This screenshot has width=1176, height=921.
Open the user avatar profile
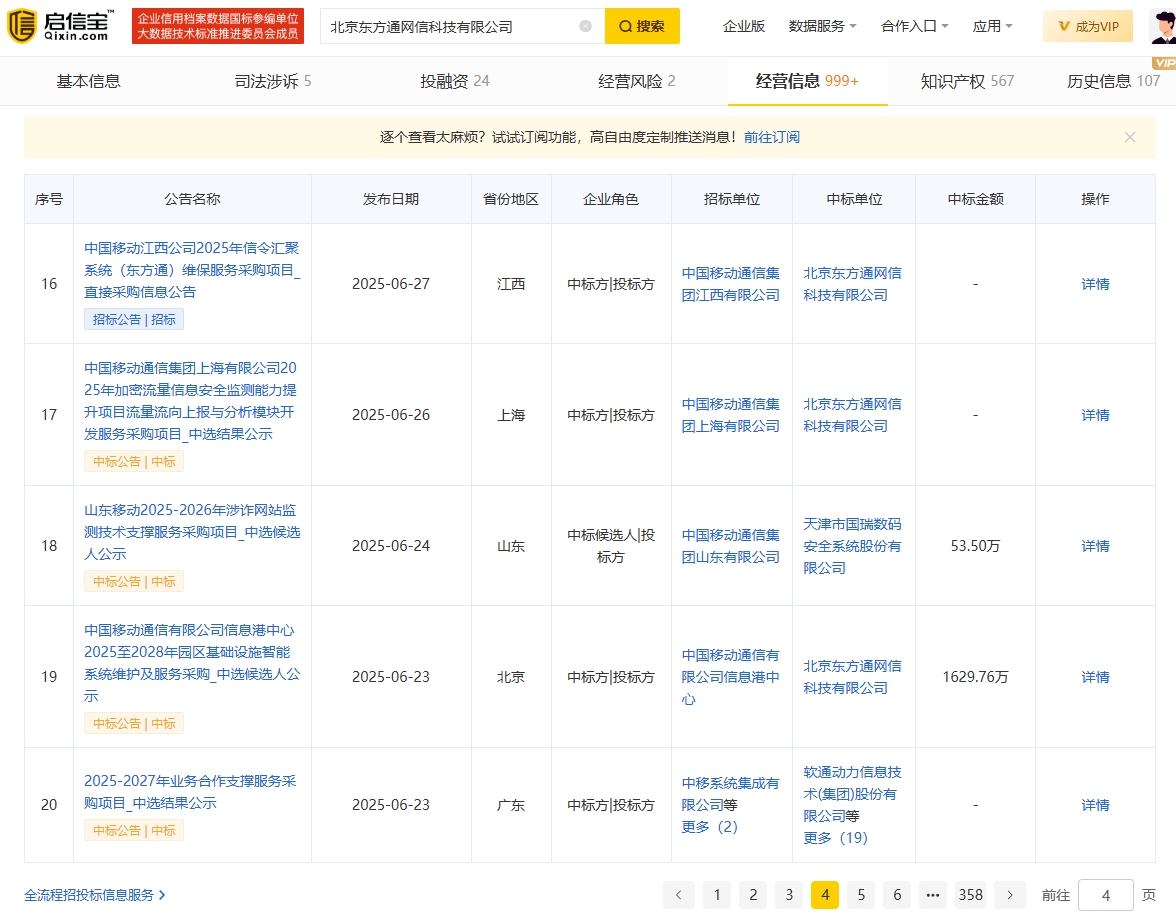[1162, 26]
